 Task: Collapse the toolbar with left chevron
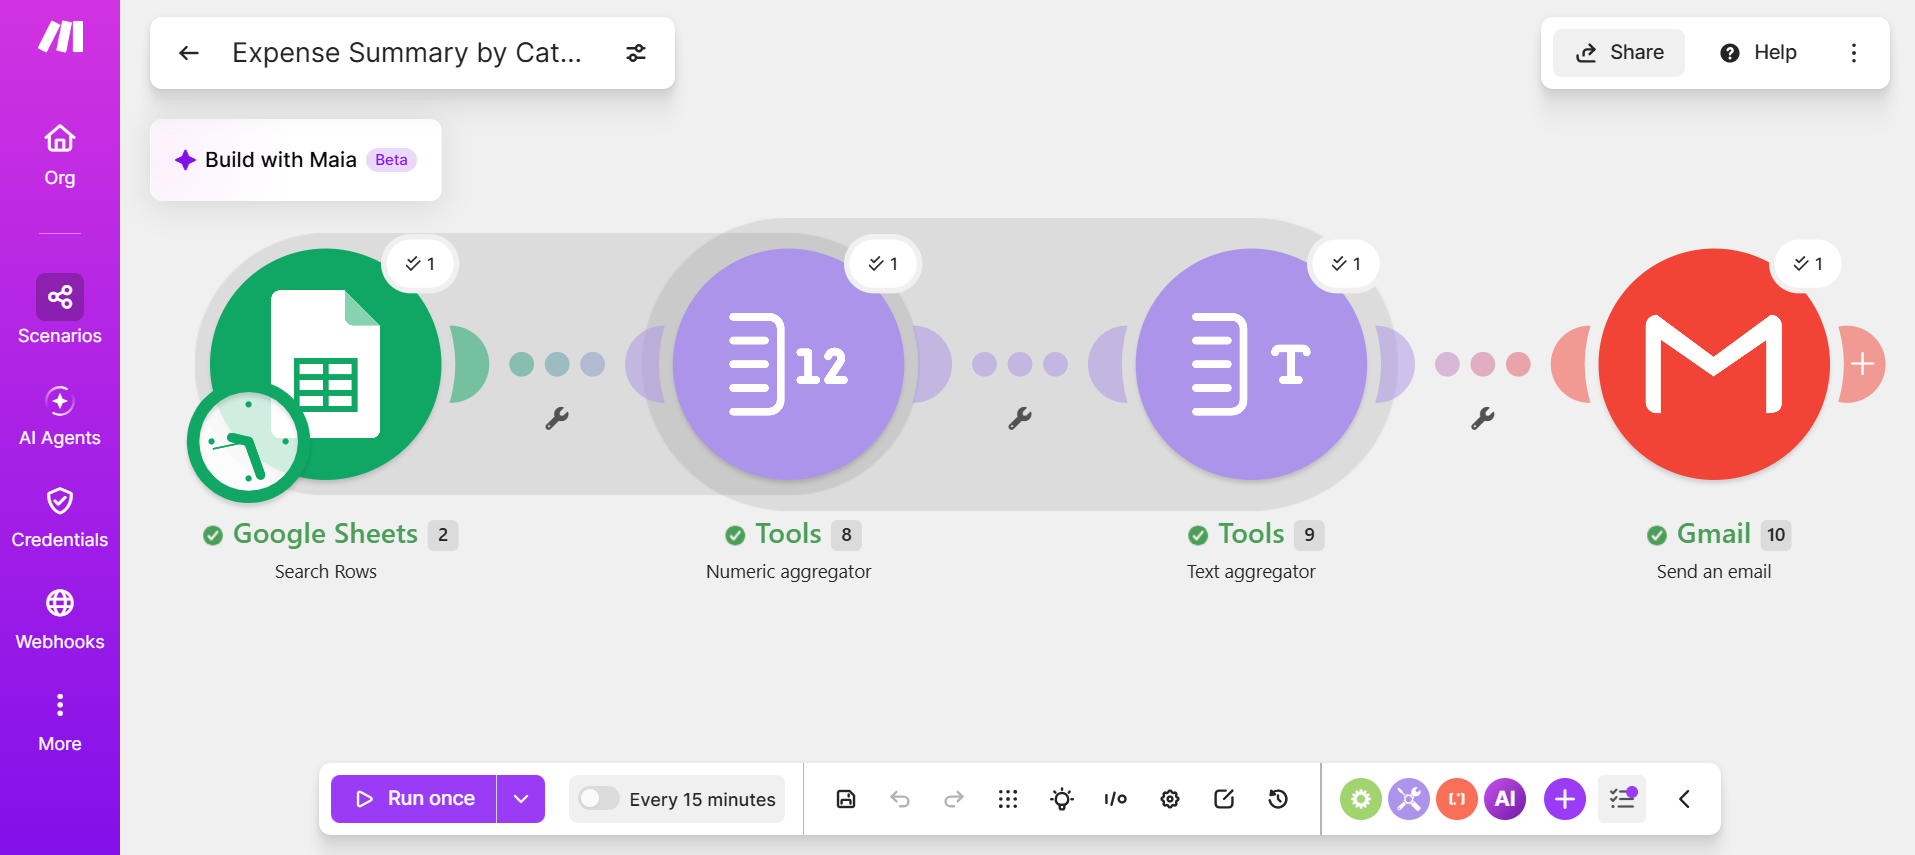[1684, 799]
